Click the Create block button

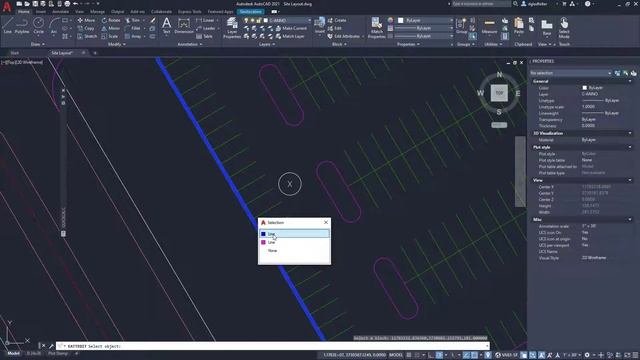coord(337,20)
